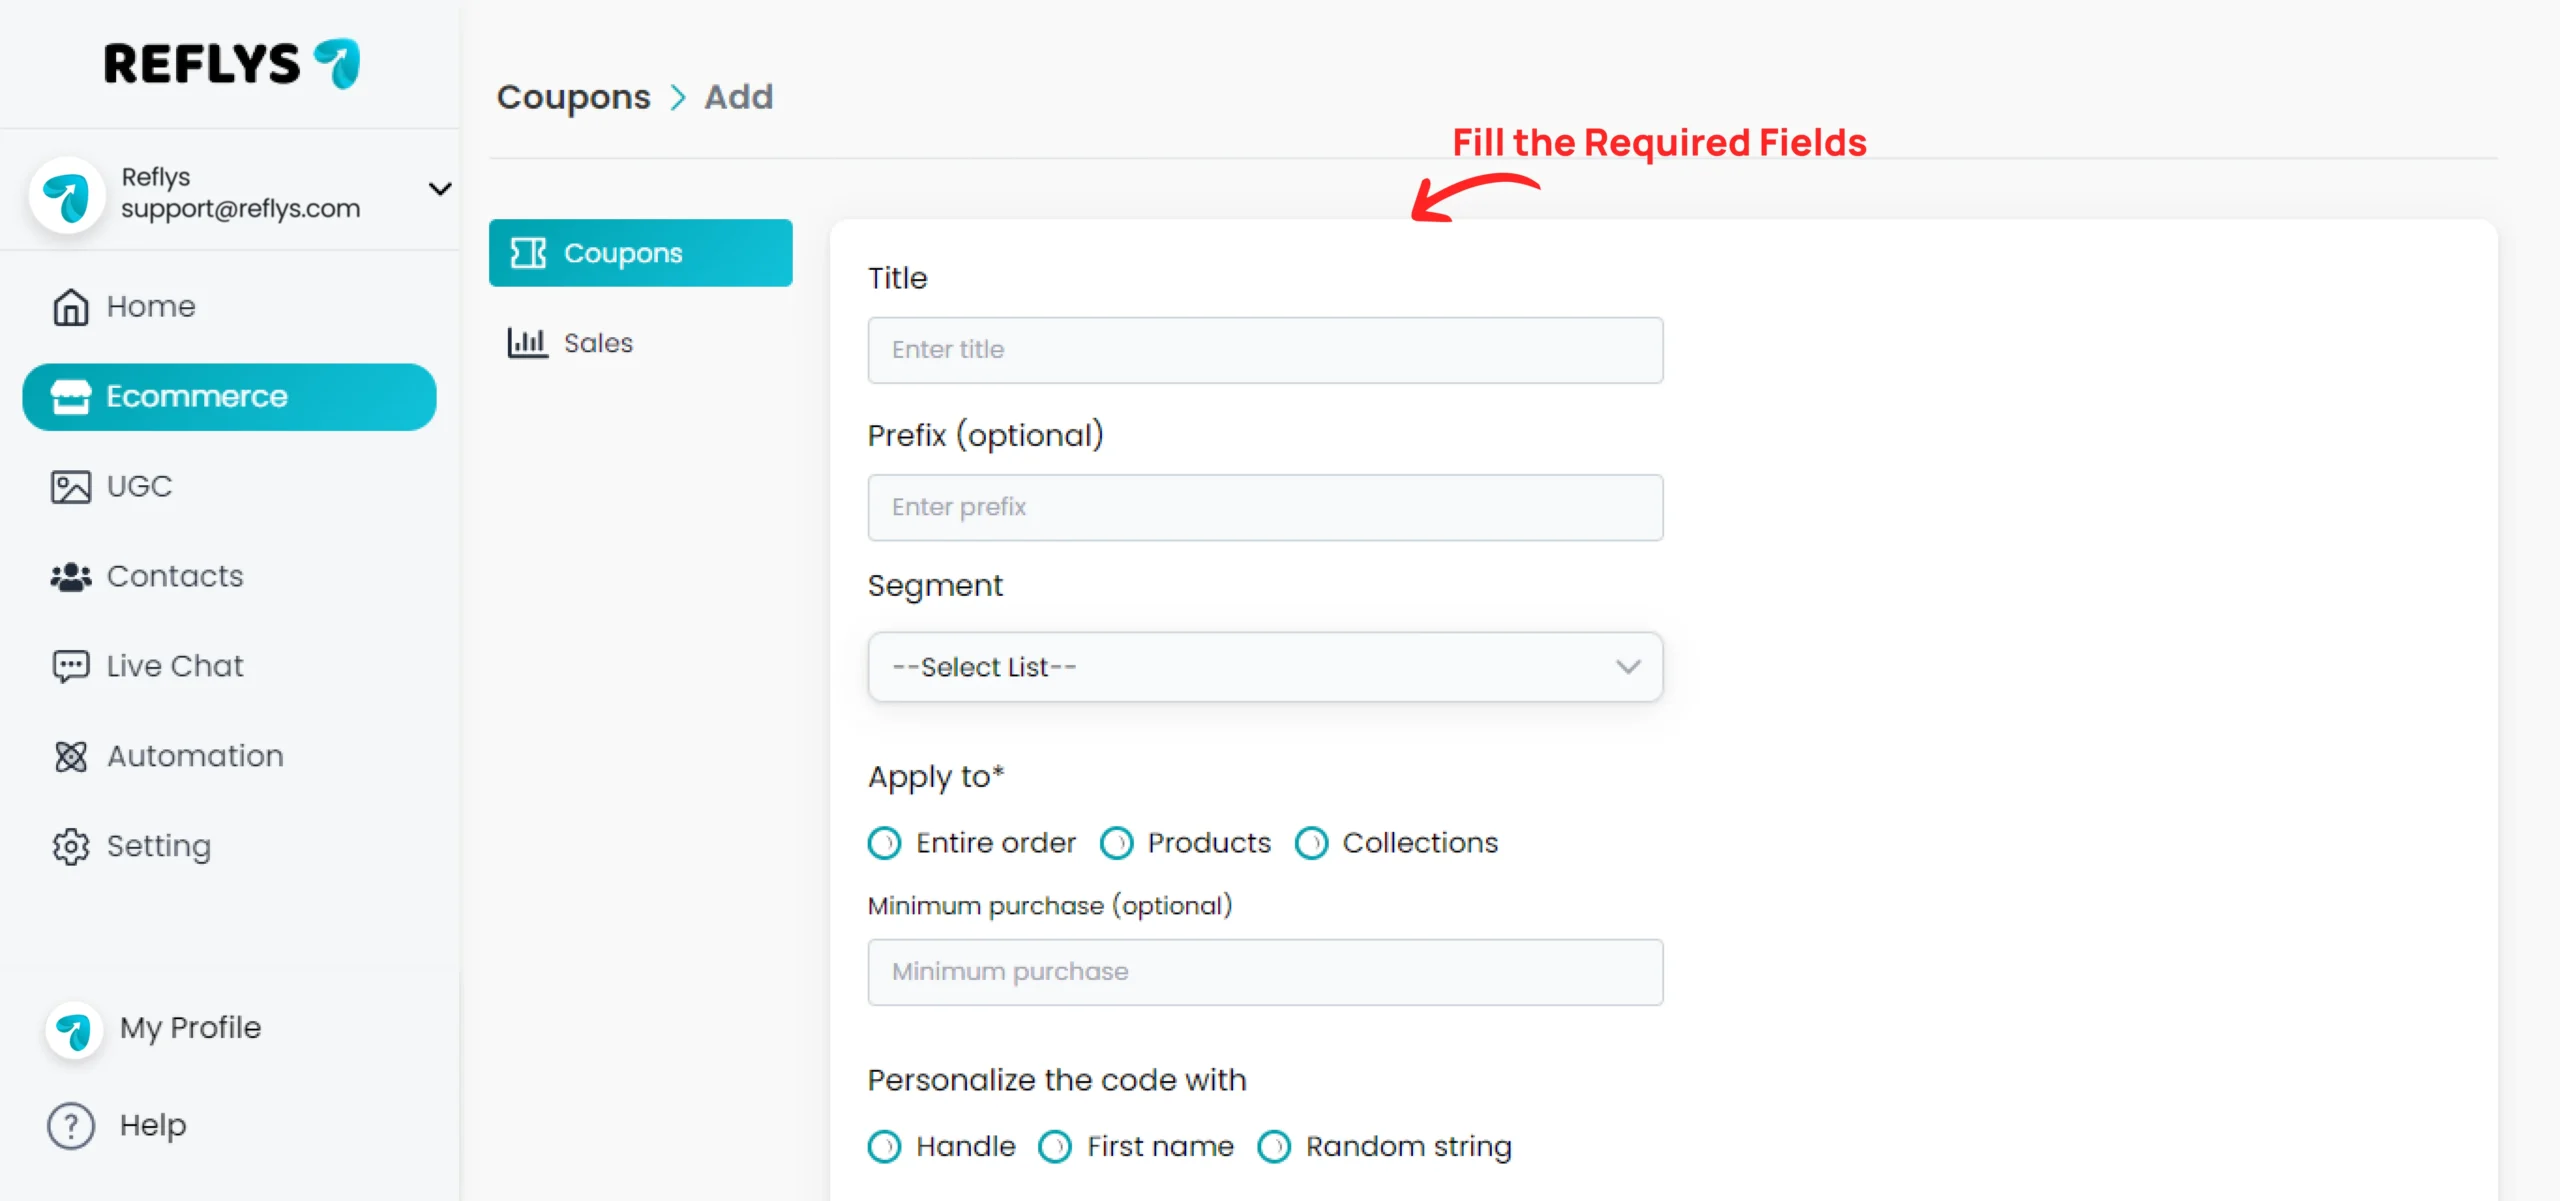Open Automation via its atom icon
This screenshot has height=1201, width=2560.
[x=70, y=757]
